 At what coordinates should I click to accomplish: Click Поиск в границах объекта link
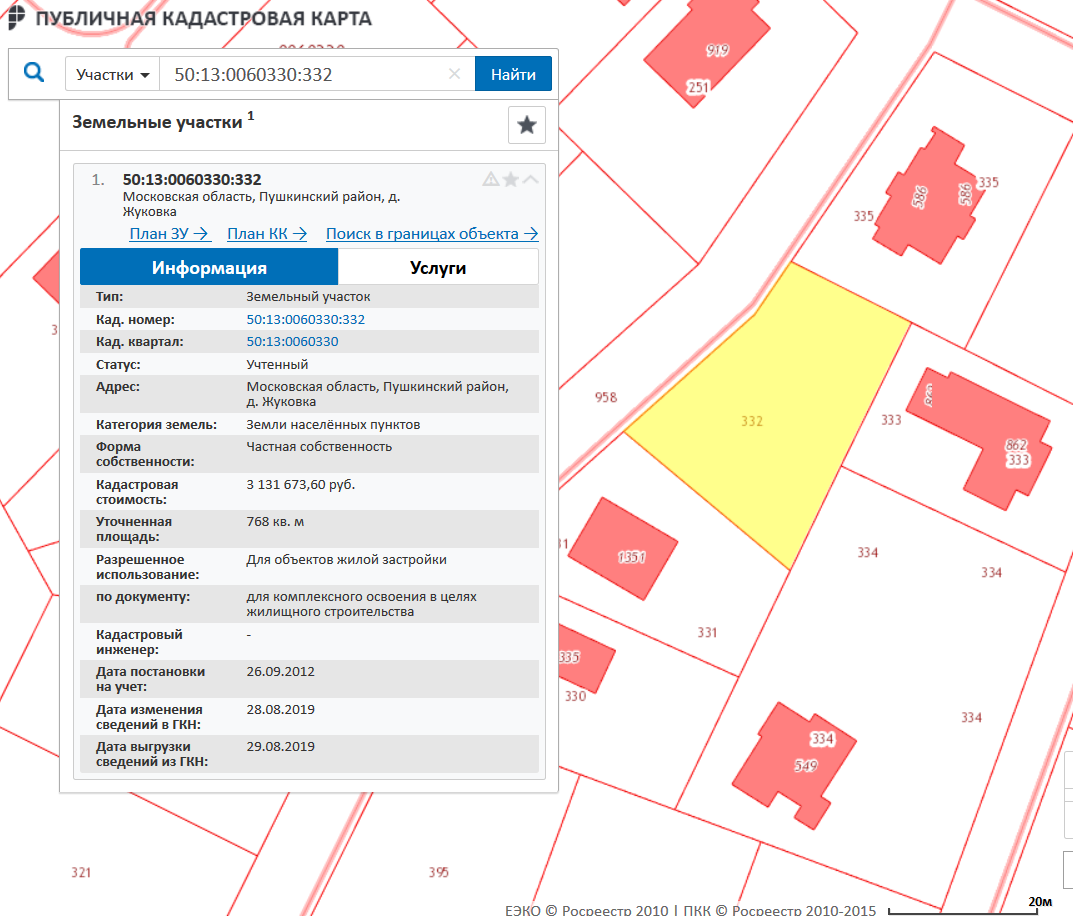[x=432, y=234]
